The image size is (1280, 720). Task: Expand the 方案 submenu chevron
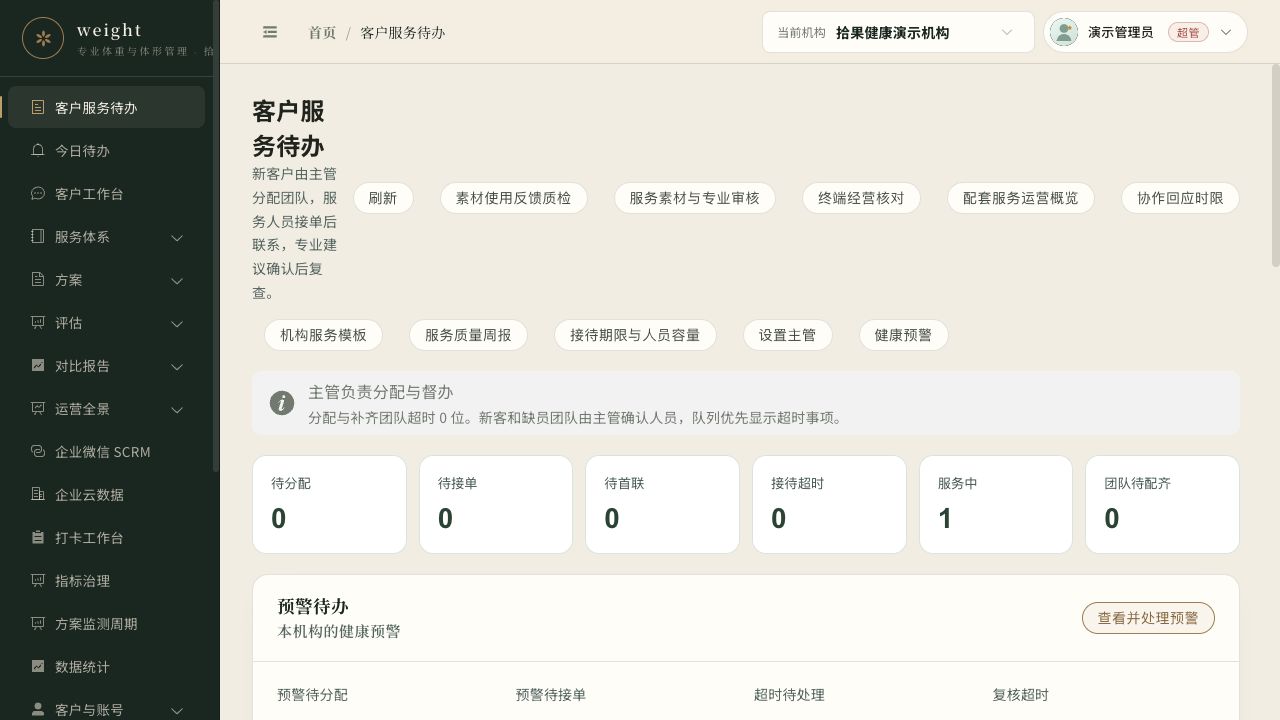click(x=177, y=280)
